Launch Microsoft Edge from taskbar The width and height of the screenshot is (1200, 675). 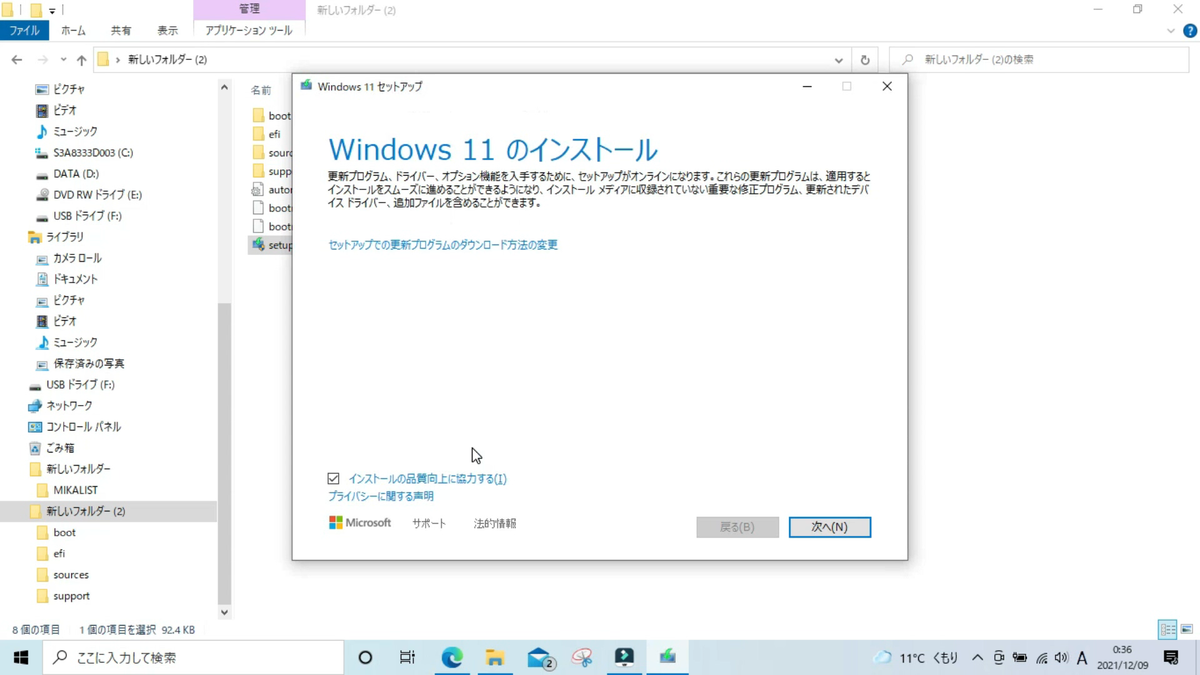[x=452, y=657]
